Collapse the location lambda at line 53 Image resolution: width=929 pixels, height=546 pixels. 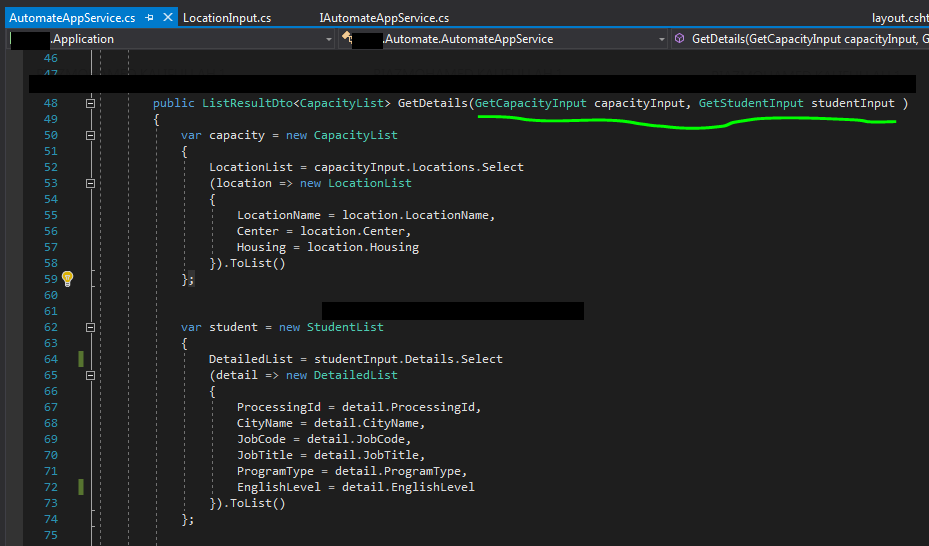90,183
